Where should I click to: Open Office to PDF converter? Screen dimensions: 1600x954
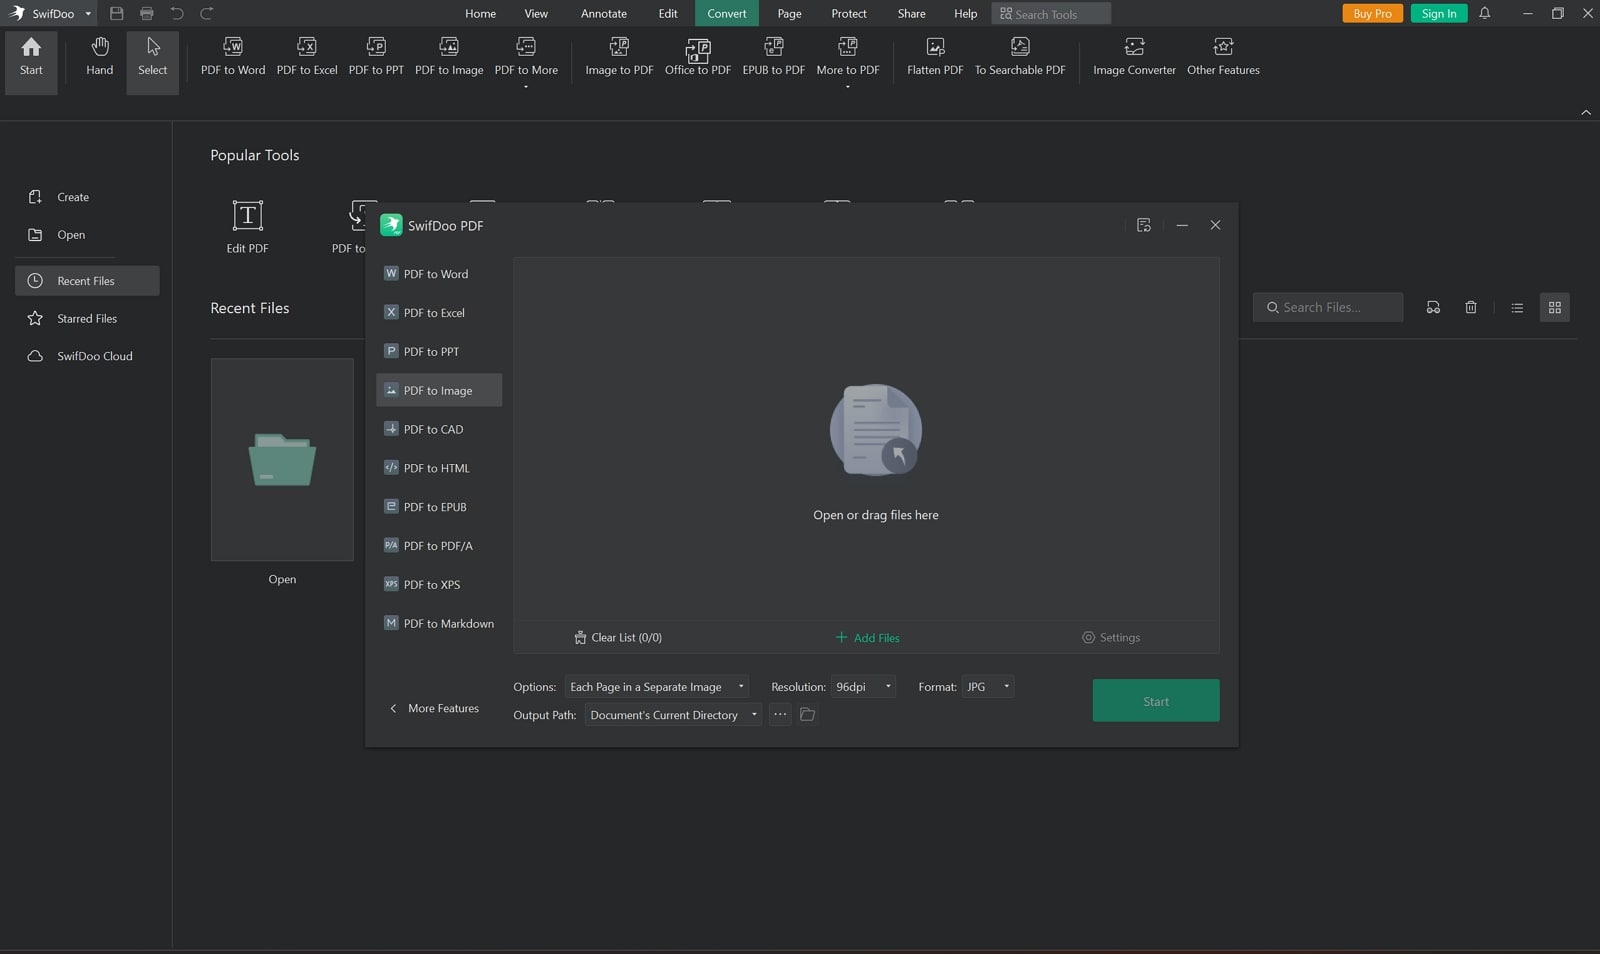point(698,58)
